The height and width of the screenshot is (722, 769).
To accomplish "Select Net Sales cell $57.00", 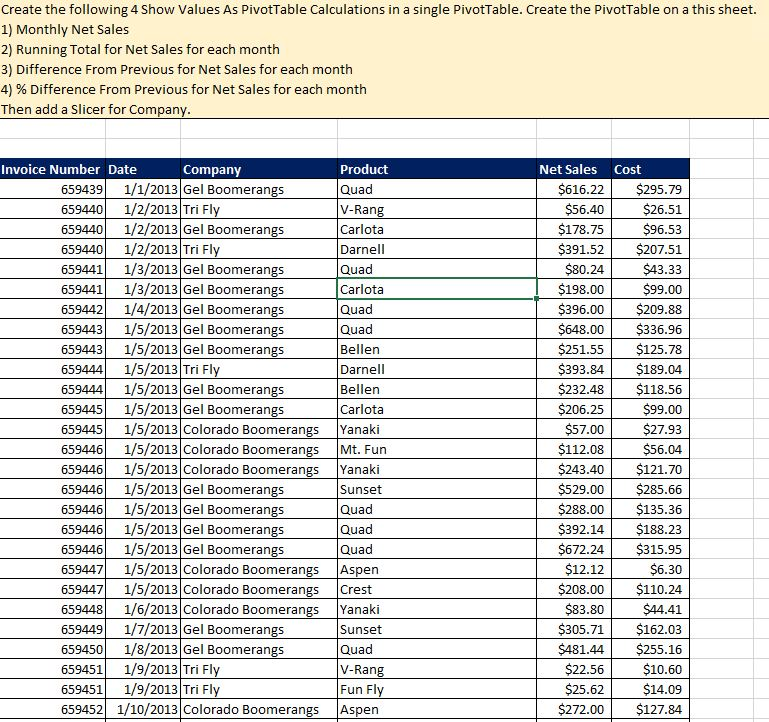I will pos(574,430).
